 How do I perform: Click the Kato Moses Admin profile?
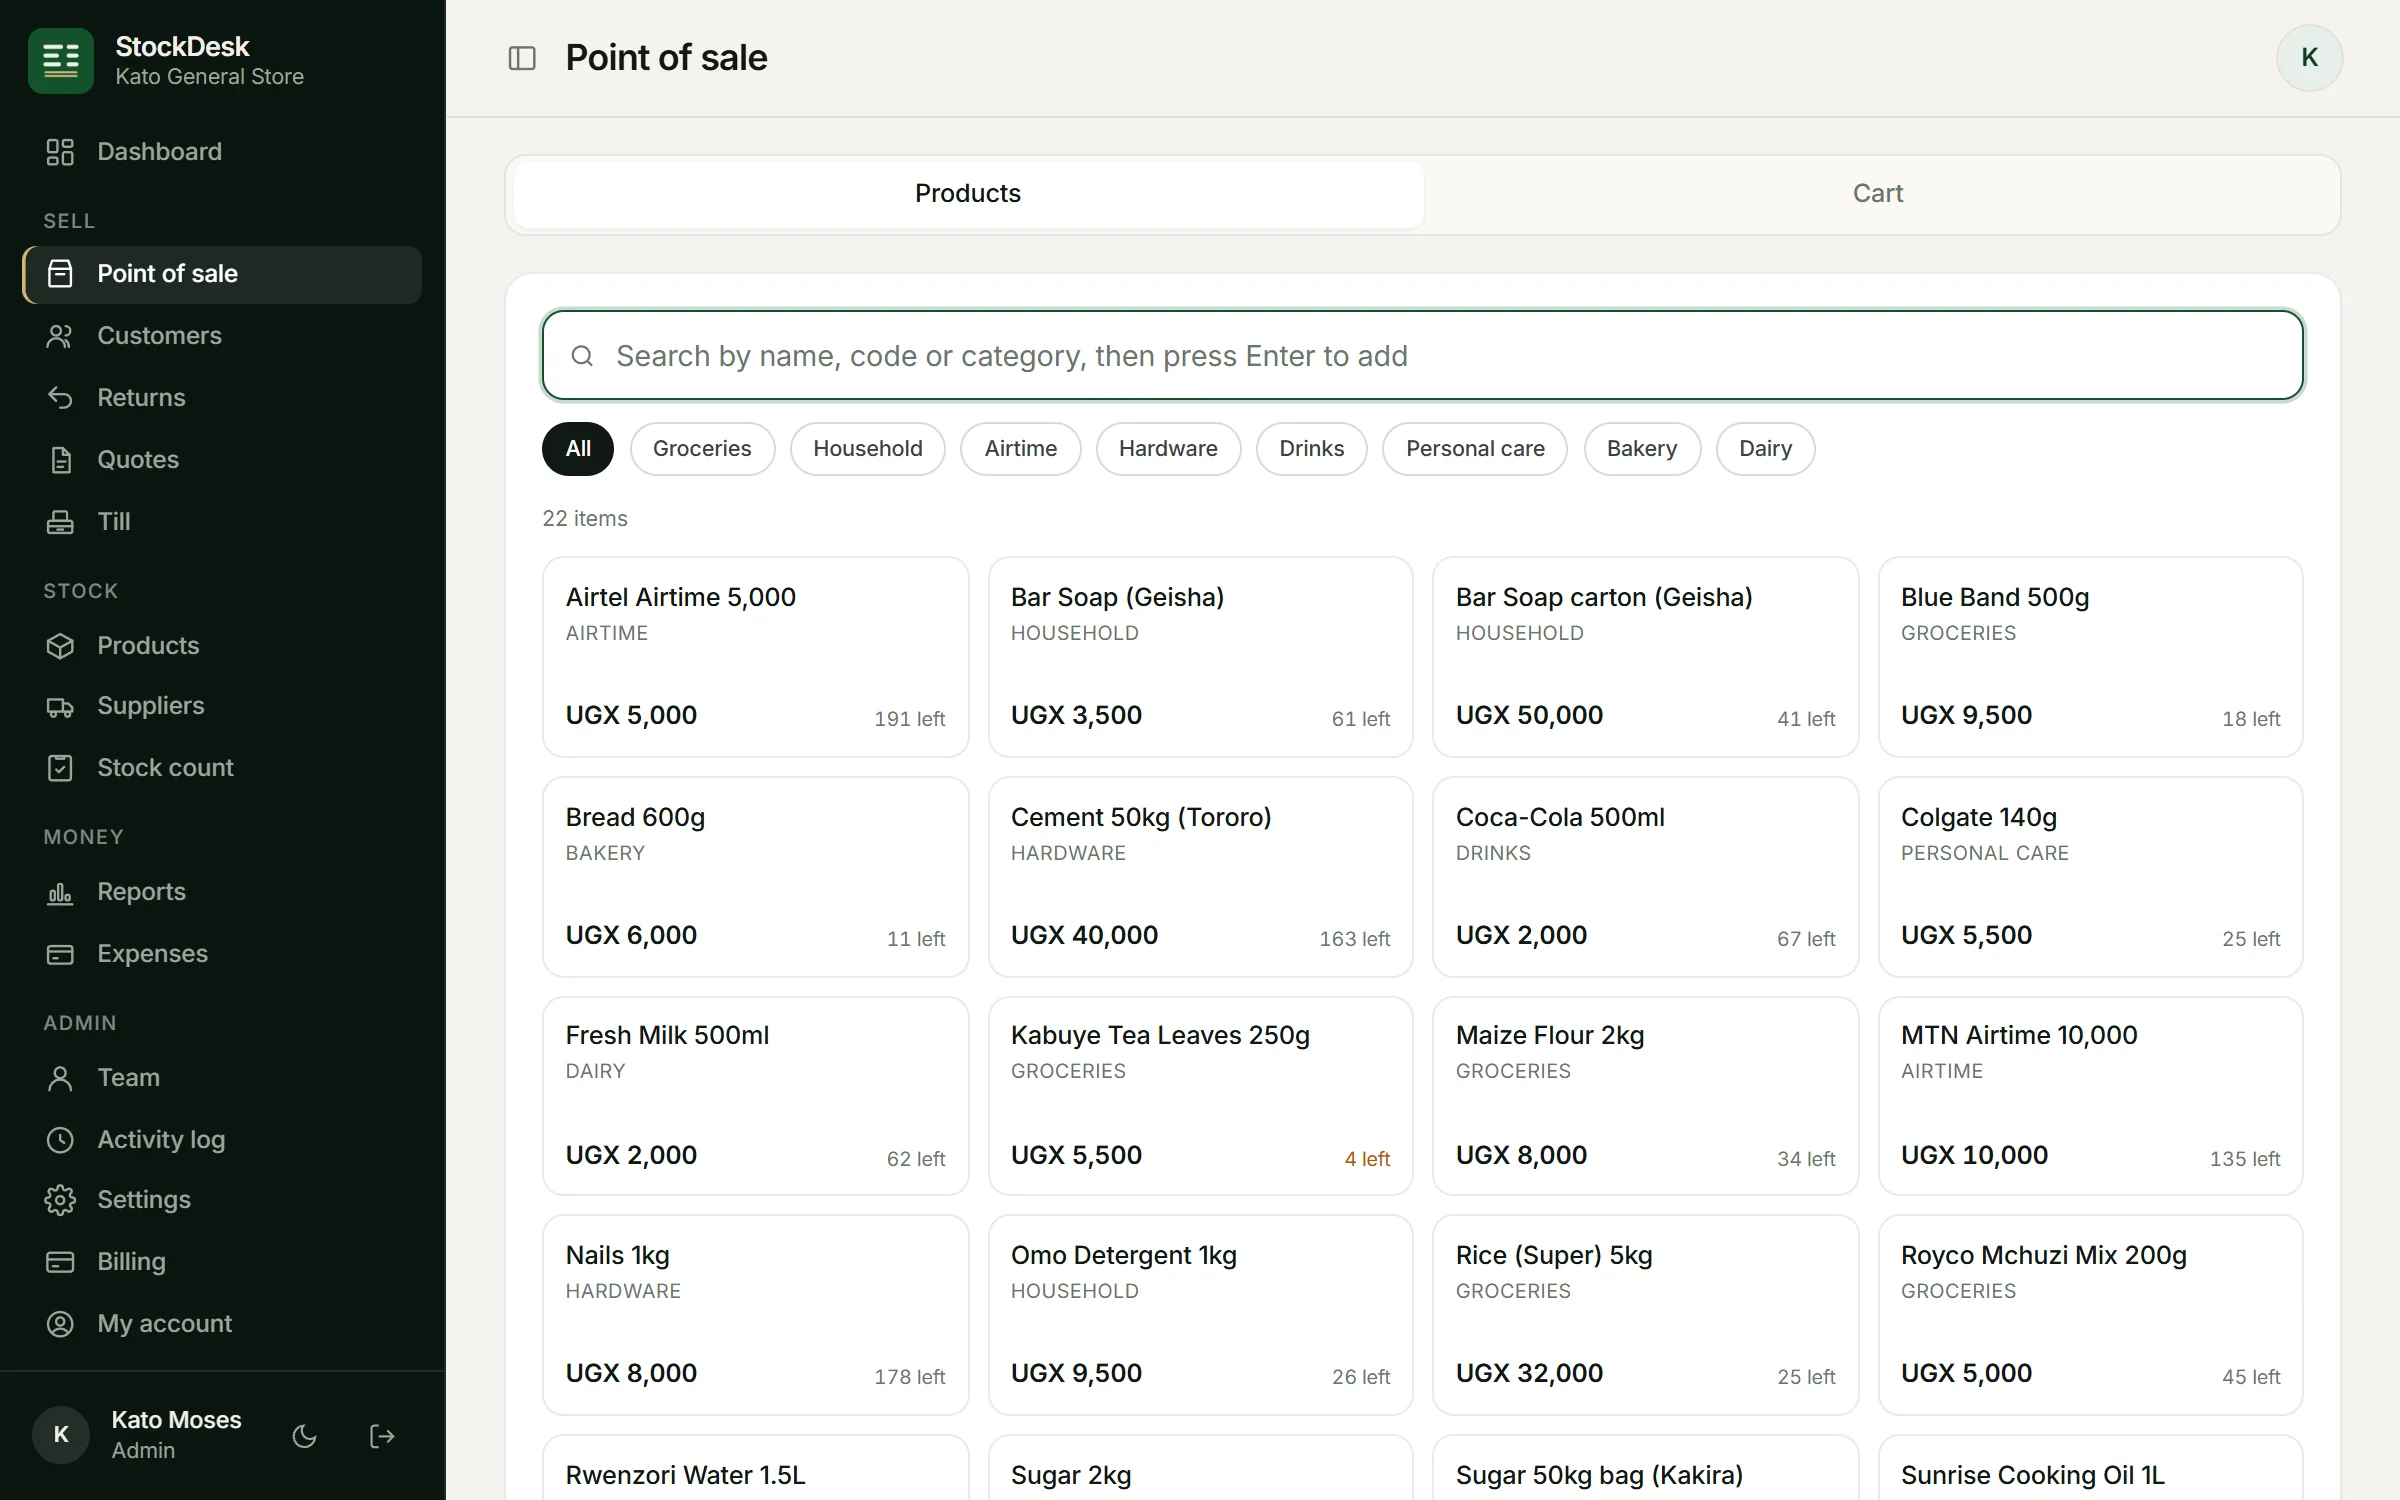137,1435
